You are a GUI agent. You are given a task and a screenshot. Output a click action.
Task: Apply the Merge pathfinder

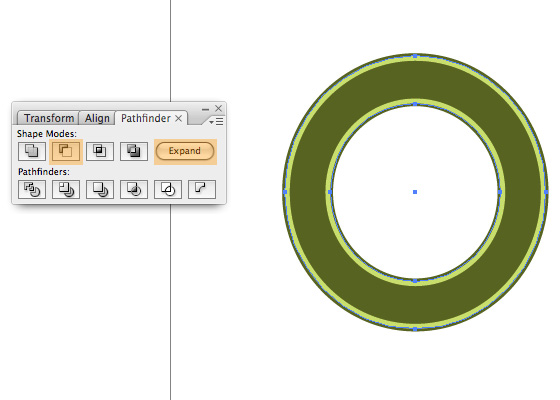(100, 189)
